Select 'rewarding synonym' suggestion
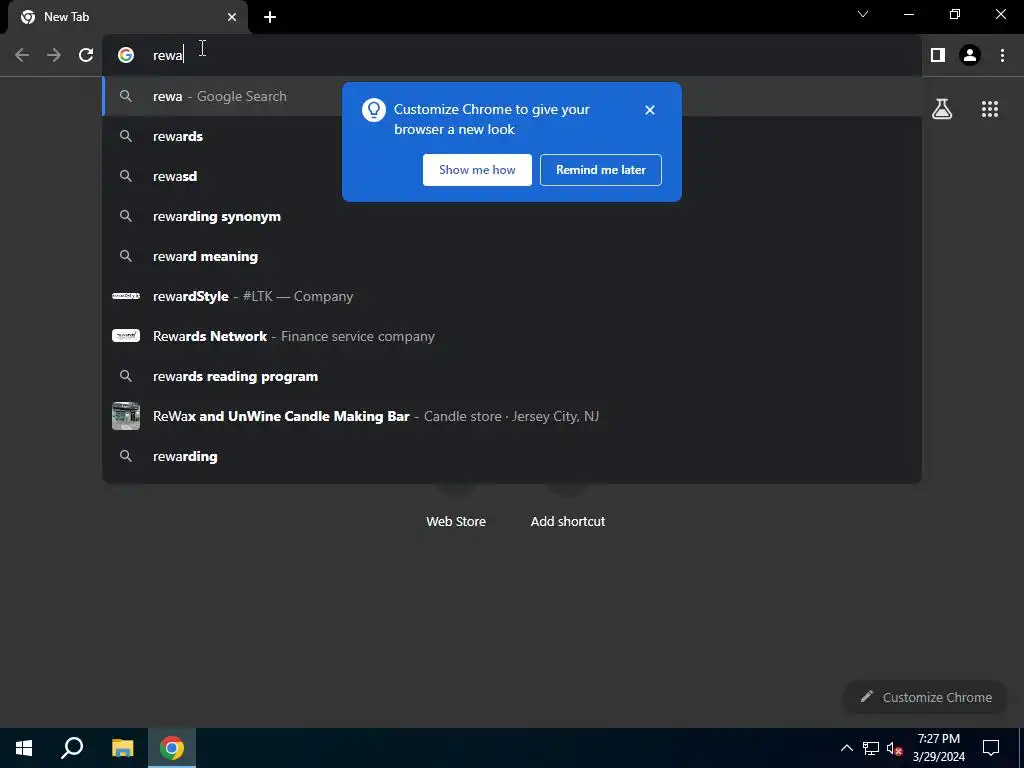The width and height of the screenshot is (1024, 768). coord(512,216)
